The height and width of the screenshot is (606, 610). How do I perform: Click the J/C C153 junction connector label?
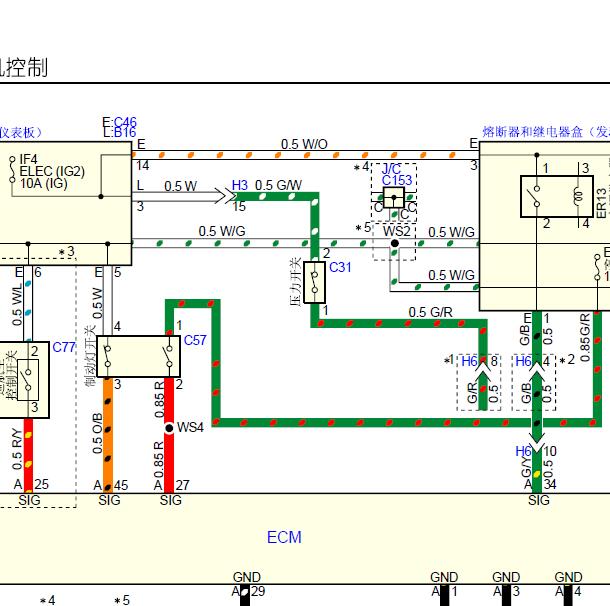coord(396,175)
